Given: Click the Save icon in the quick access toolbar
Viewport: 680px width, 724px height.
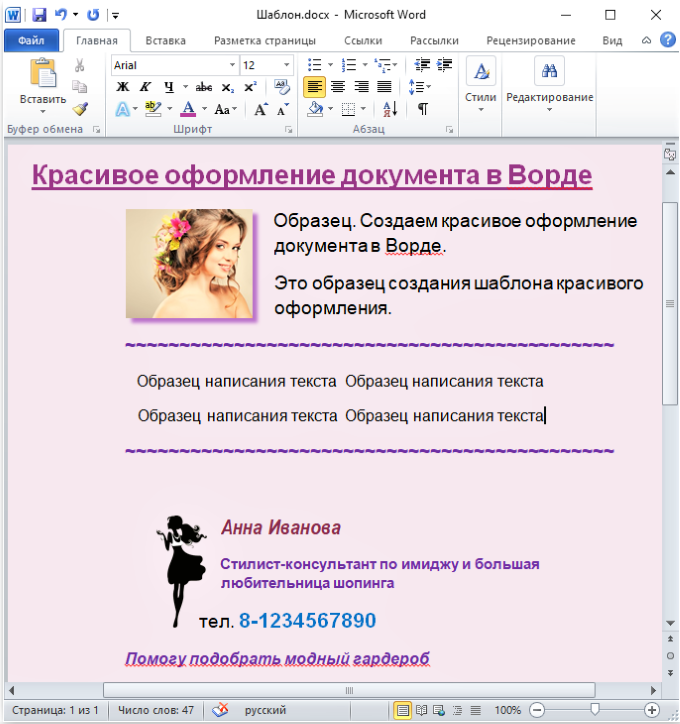Looking at the screenshot, I should [x=39, y=15].
